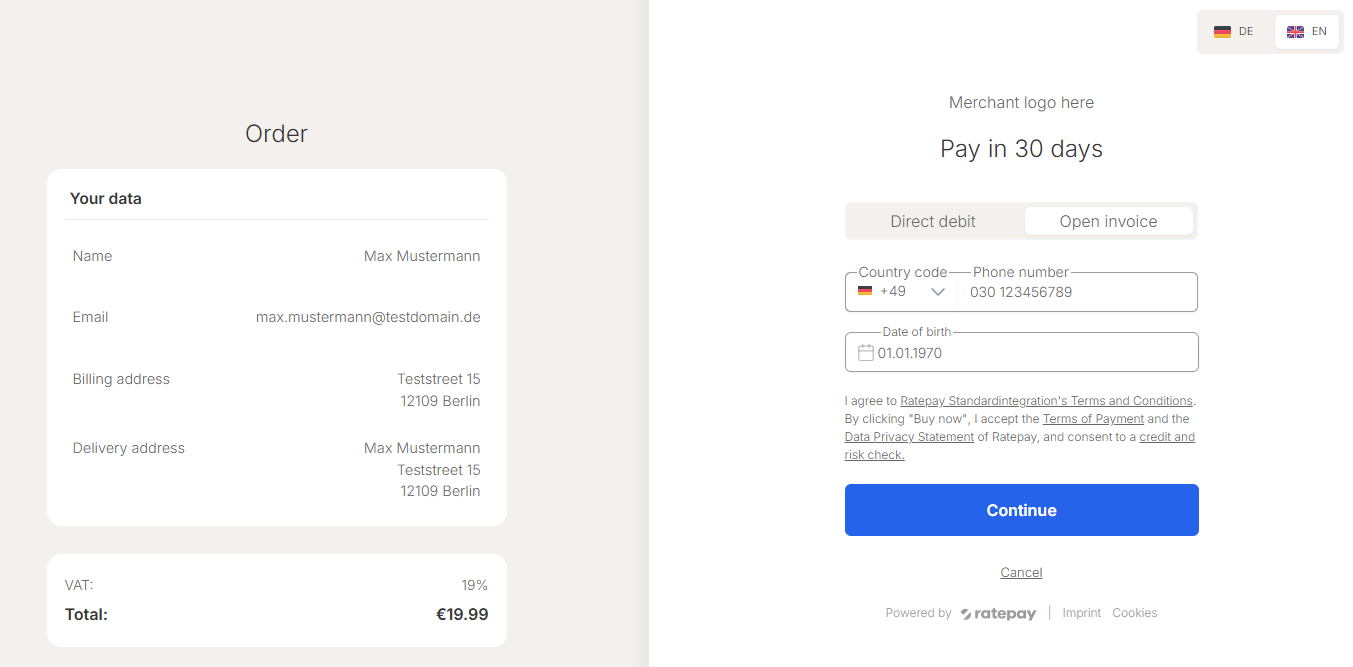The height and width of the screenshot is (667, 1353).
Task: Expand the country code chevron
Action: coord(937,292)
